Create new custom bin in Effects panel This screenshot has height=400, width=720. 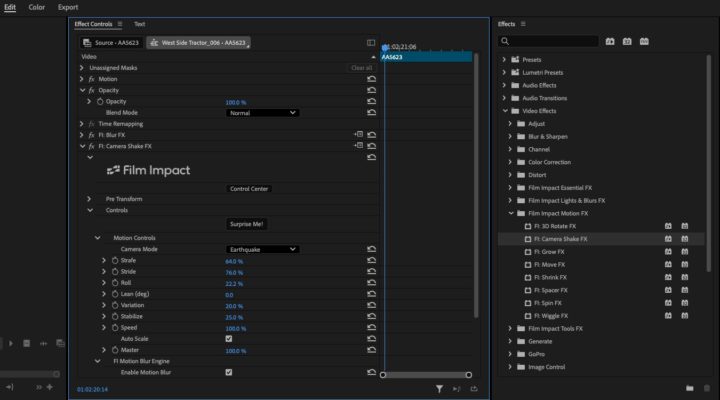(x=690, y=388)
